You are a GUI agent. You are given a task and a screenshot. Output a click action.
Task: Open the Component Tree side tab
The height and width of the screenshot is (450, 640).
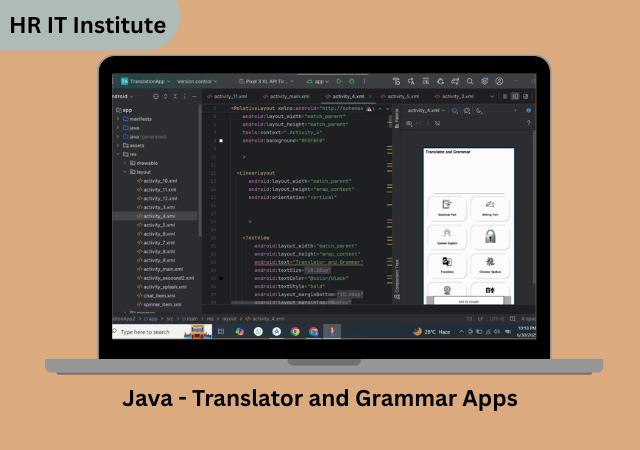[x=397, y=280]
